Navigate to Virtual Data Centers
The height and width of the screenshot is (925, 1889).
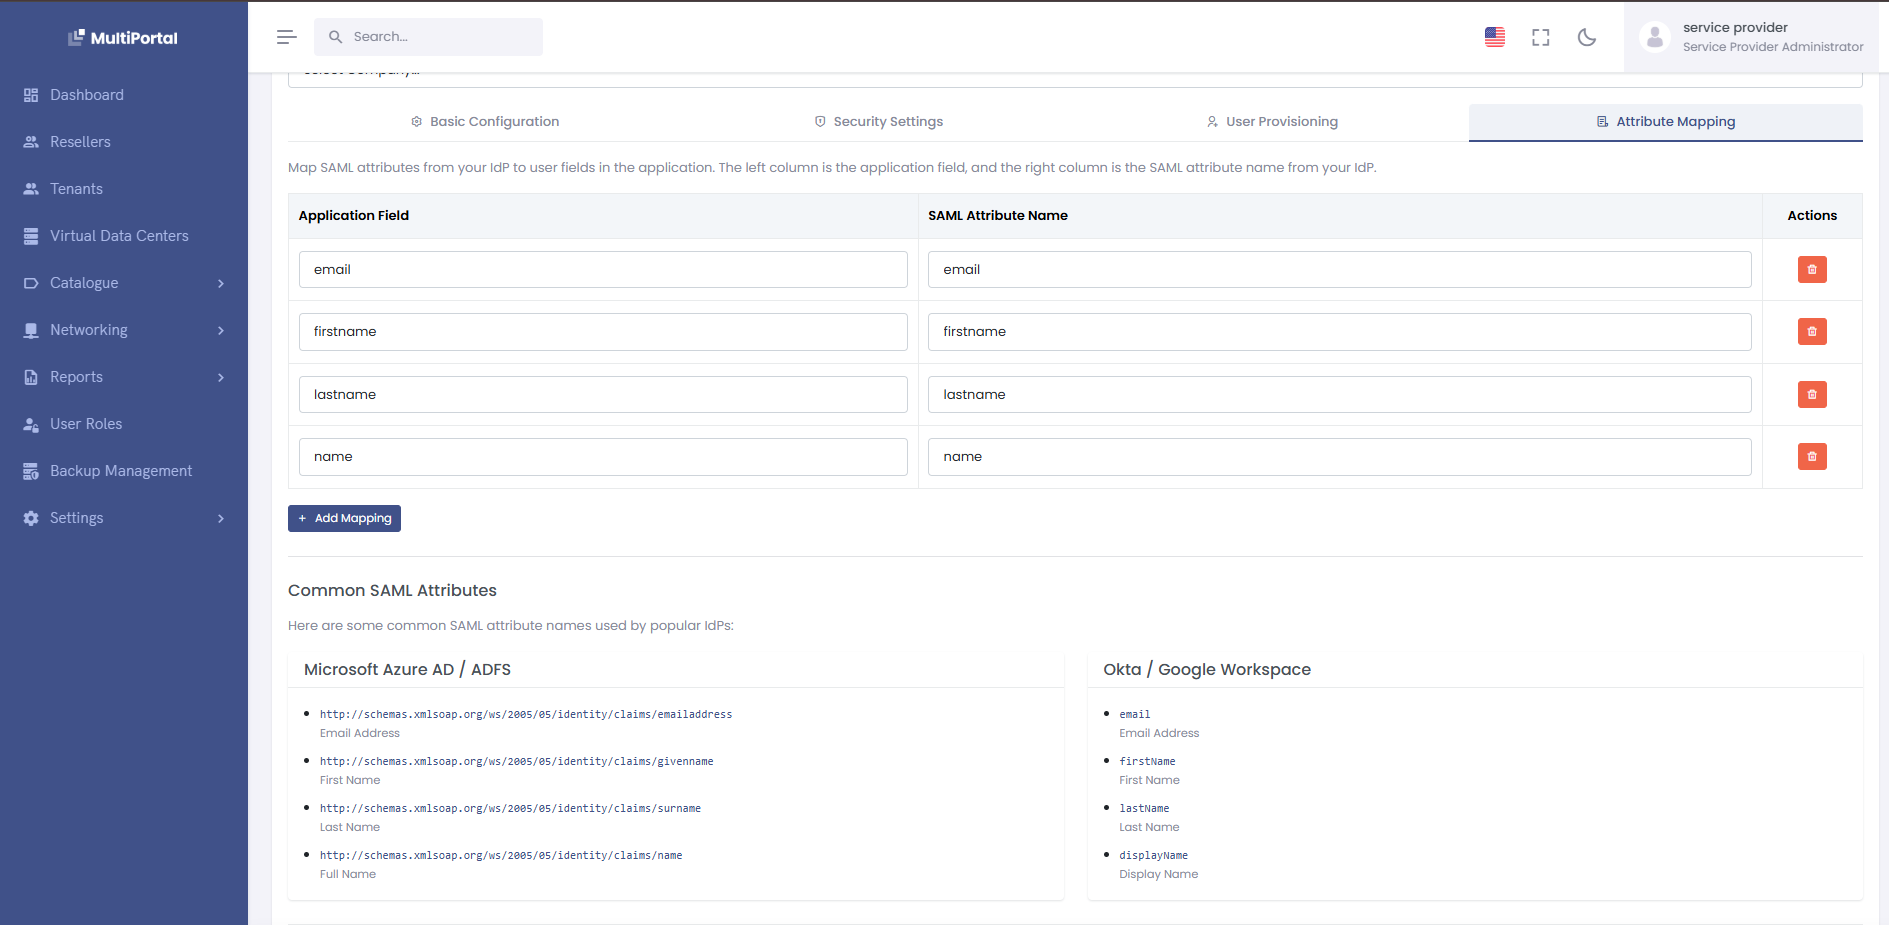pos(119,235)
